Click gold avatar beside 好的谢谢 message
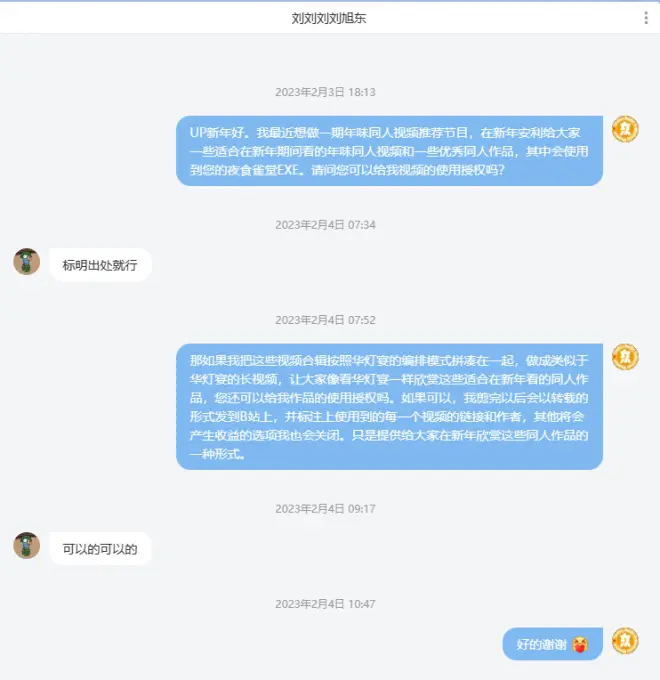Viewport: 660px width, 680px height. [625, 641]
